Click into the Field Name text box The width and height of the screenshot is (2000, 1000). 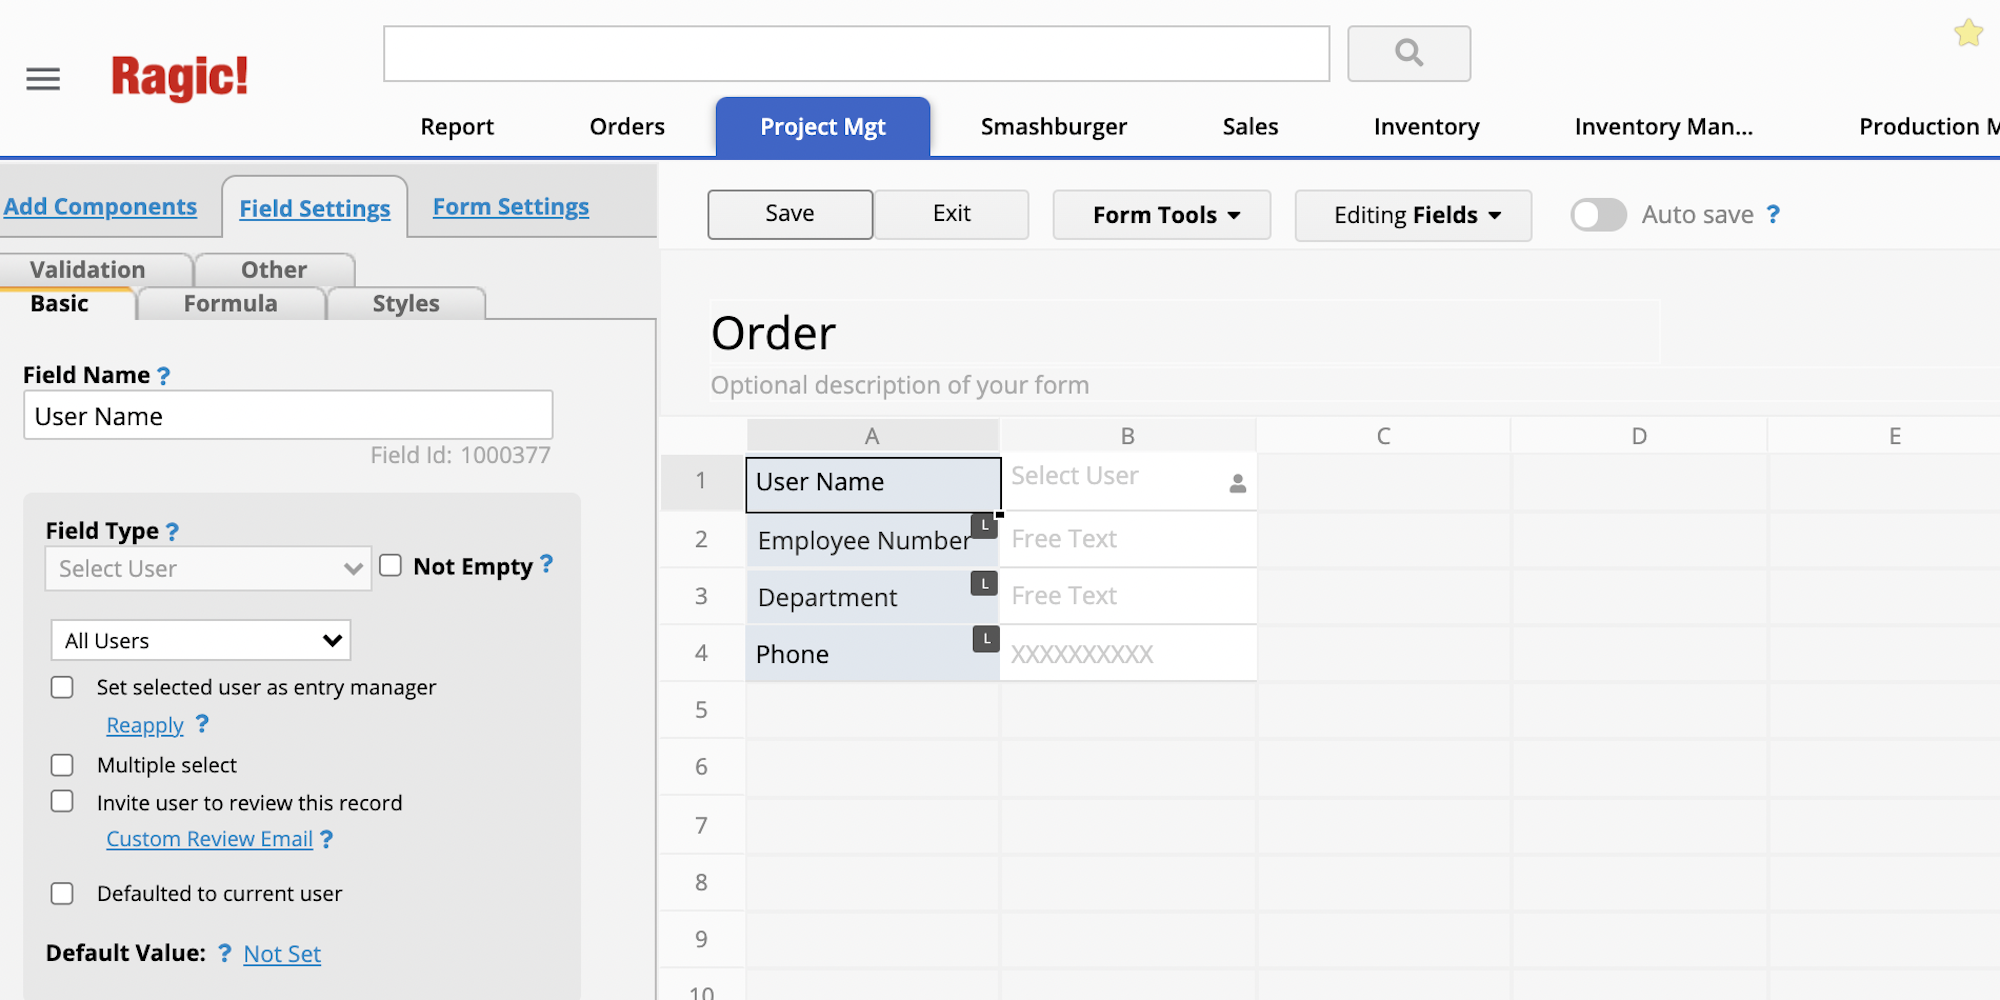[288, 416]
